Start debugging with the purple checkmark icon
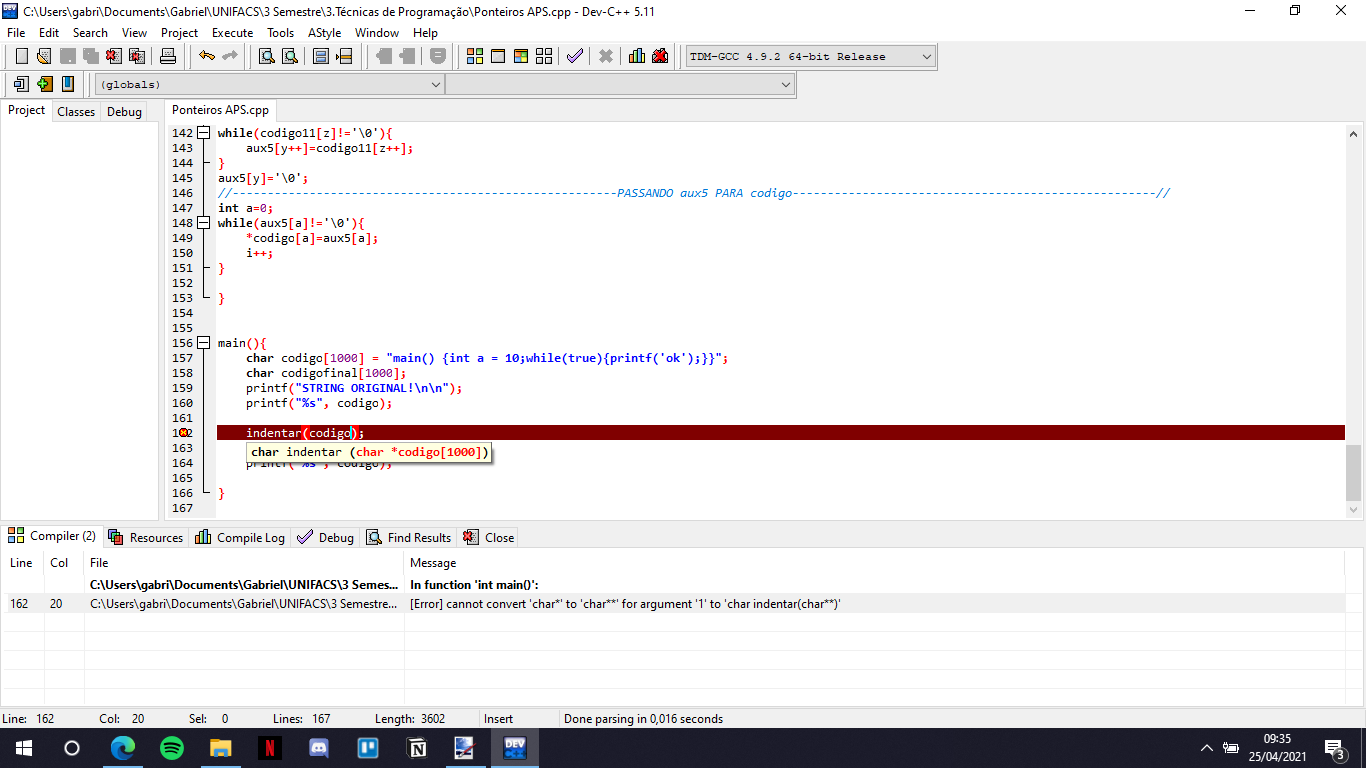1366x768 pixels. [x=574, y=56]
